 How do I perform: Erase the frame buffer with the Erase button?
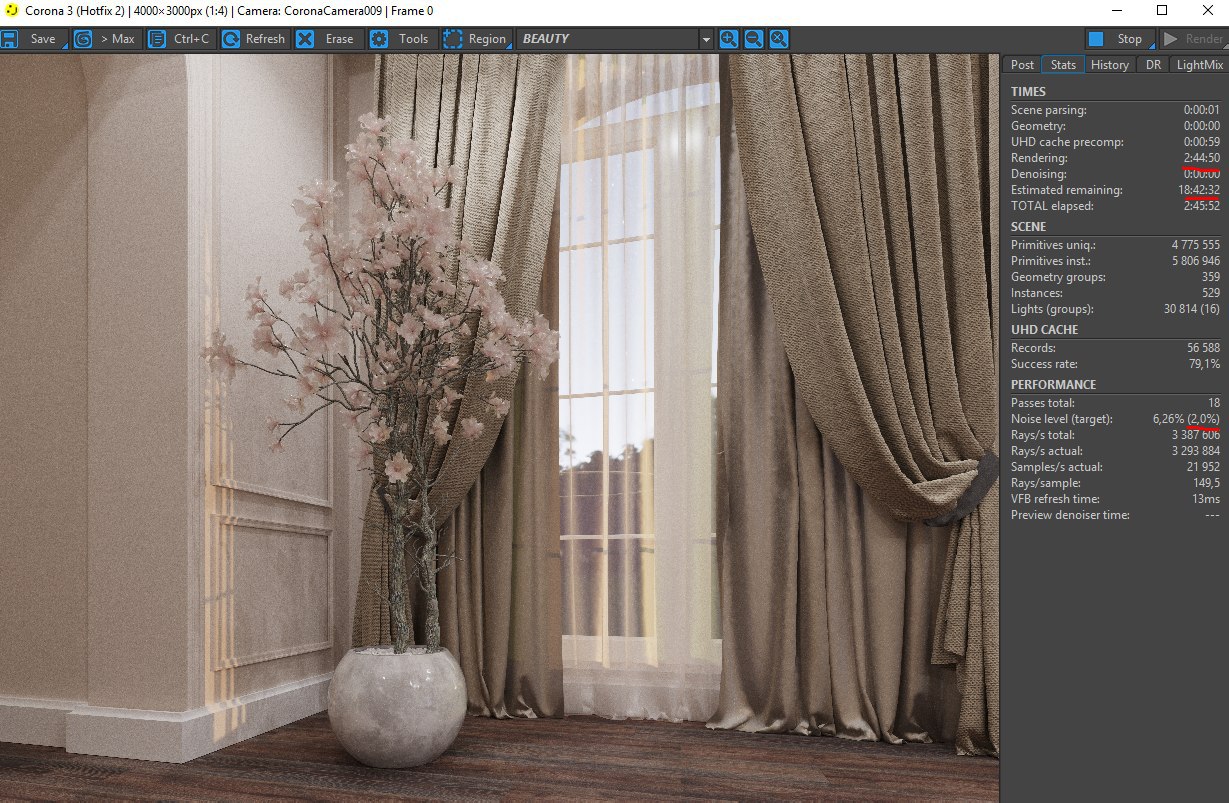click(x=328, y=39)
